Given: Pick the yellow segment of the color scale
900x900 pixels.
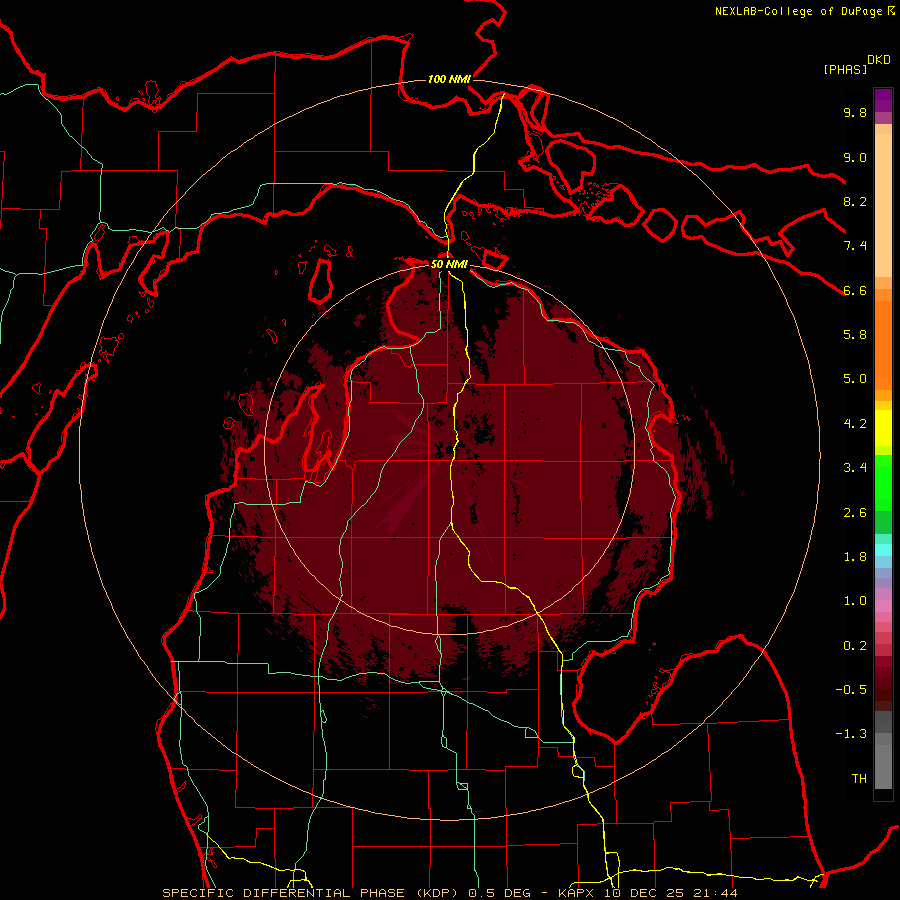Looking at the screenshot, I should (x=883, y=428).
